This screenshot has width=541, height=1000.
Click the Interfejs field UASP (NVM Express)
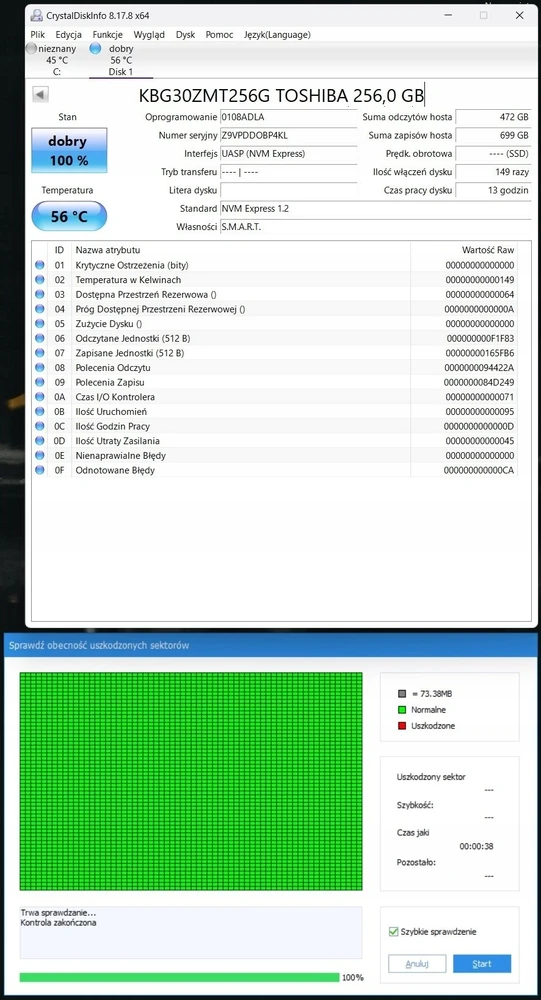pos(288,154)
